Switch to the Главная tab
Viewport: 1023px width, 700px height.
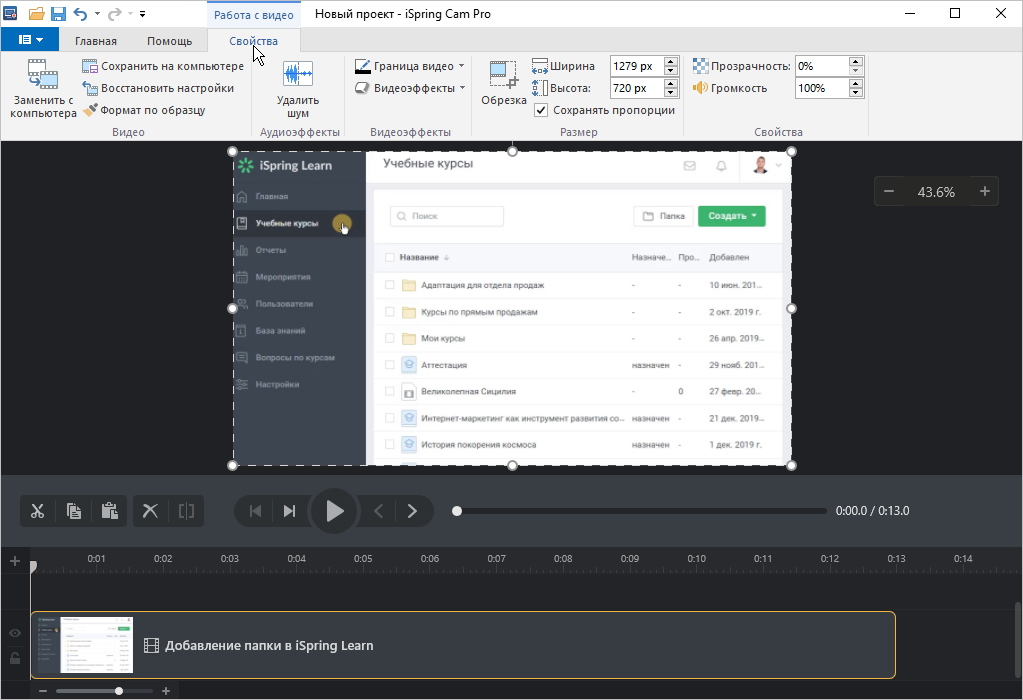(95, 40)
